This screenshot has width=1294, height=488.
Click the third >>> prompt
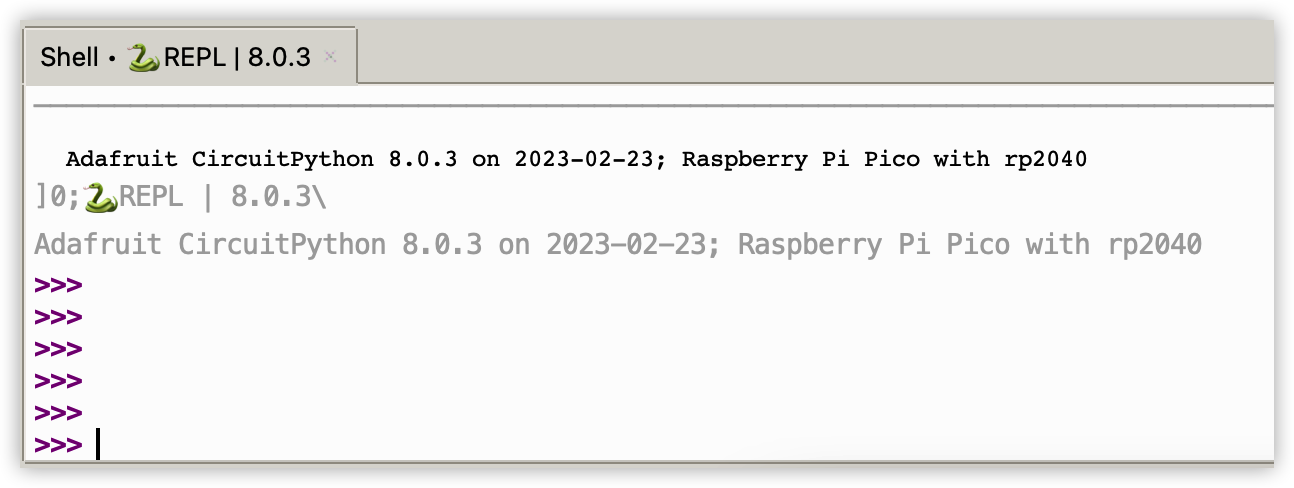58,349
